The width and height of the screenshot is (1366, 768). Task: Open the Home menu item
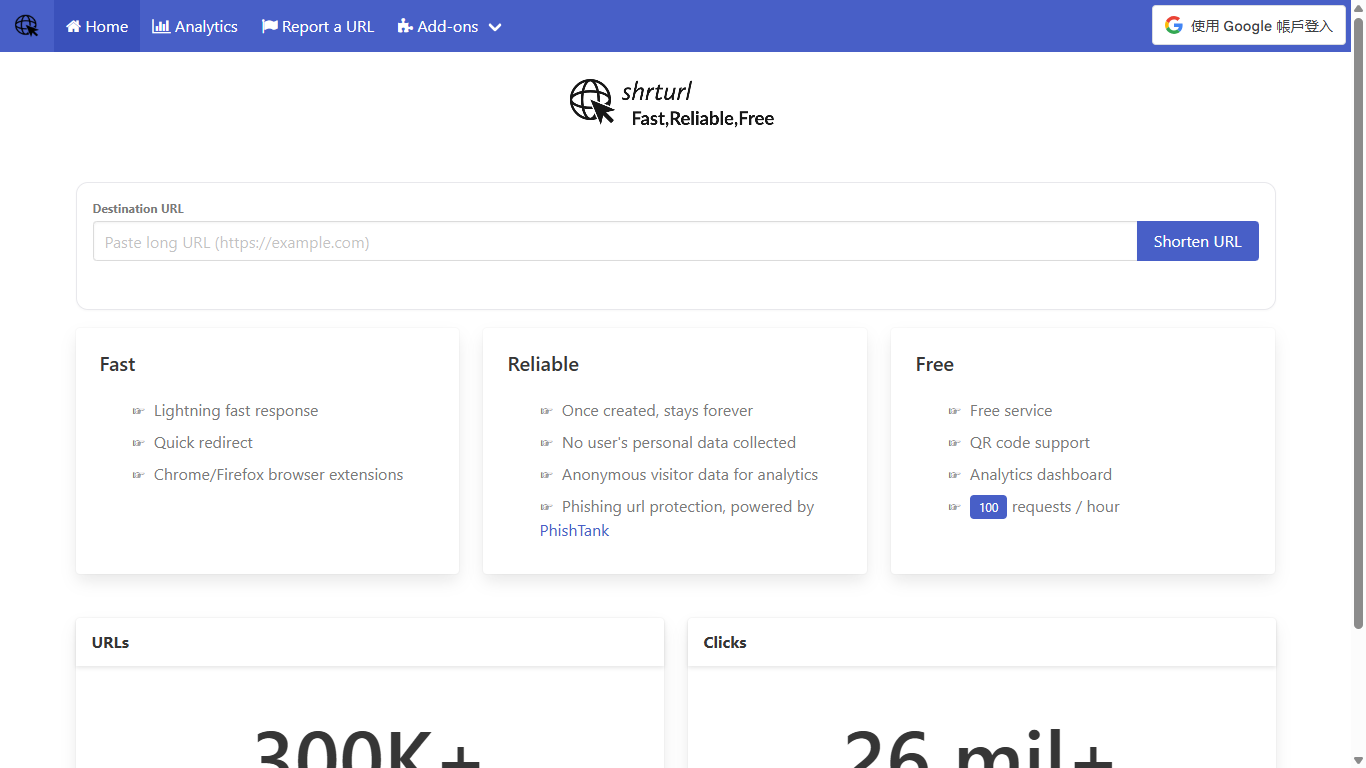tap(97, 26)
